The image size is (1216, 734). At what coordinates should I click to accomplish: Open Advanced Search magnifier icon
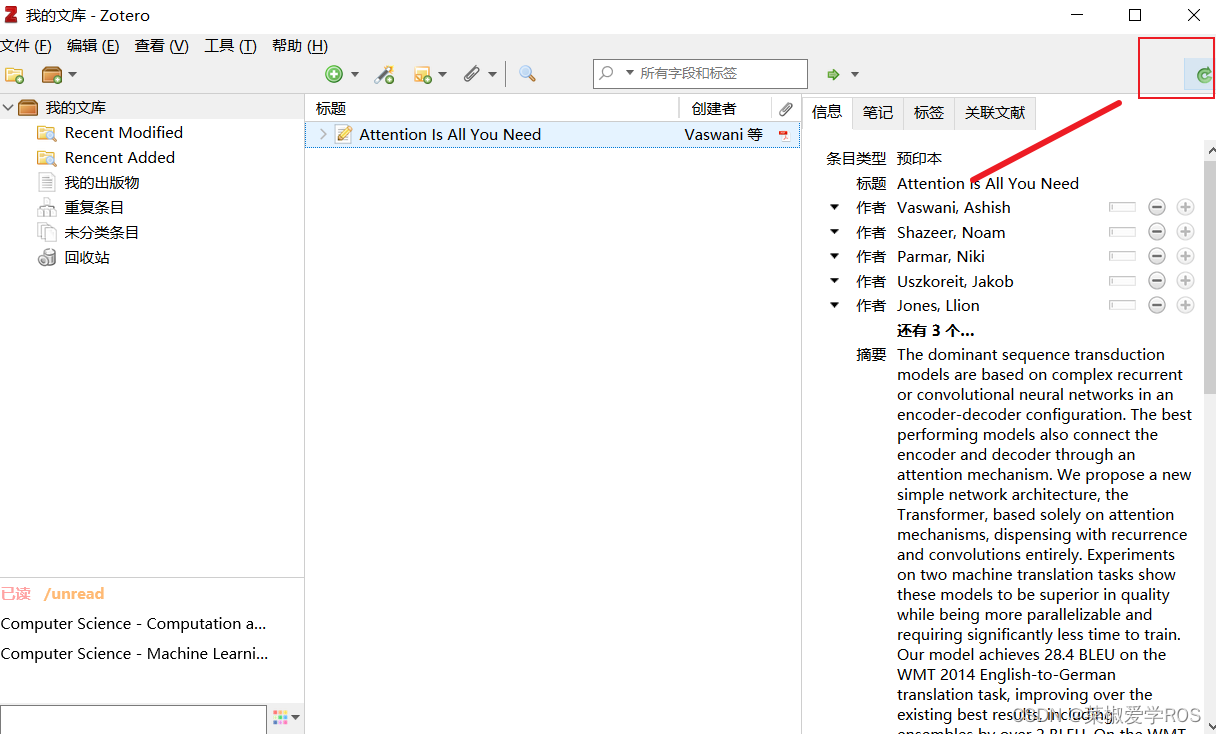click(x=527, y=74)
